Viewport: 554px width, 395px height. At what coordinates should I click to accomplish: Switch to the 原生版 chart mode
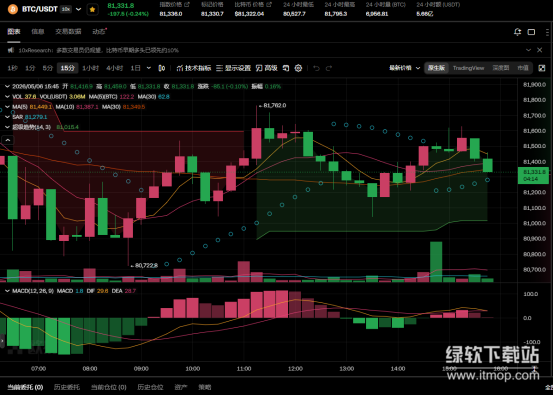click(x=436, y=68)
